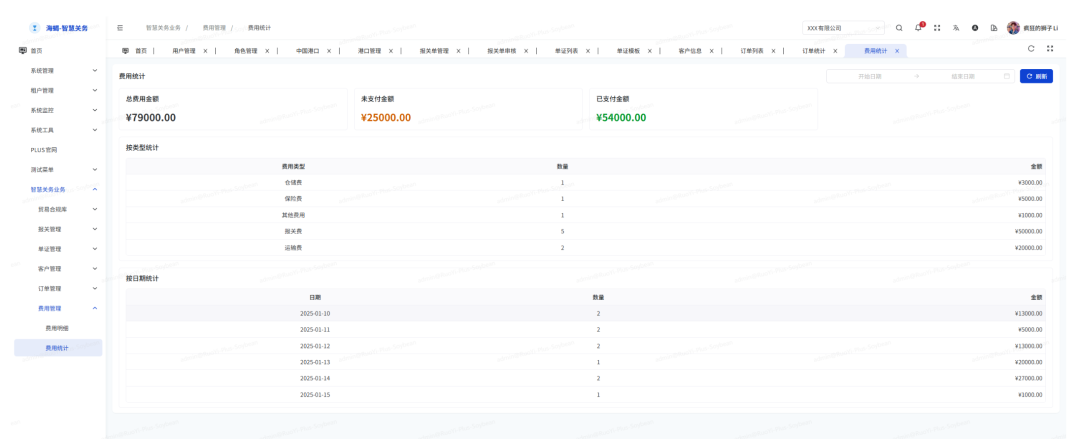Expand the 单证管理 submenu
This screenshot has width=1080, height=439.
pos(59,249)
